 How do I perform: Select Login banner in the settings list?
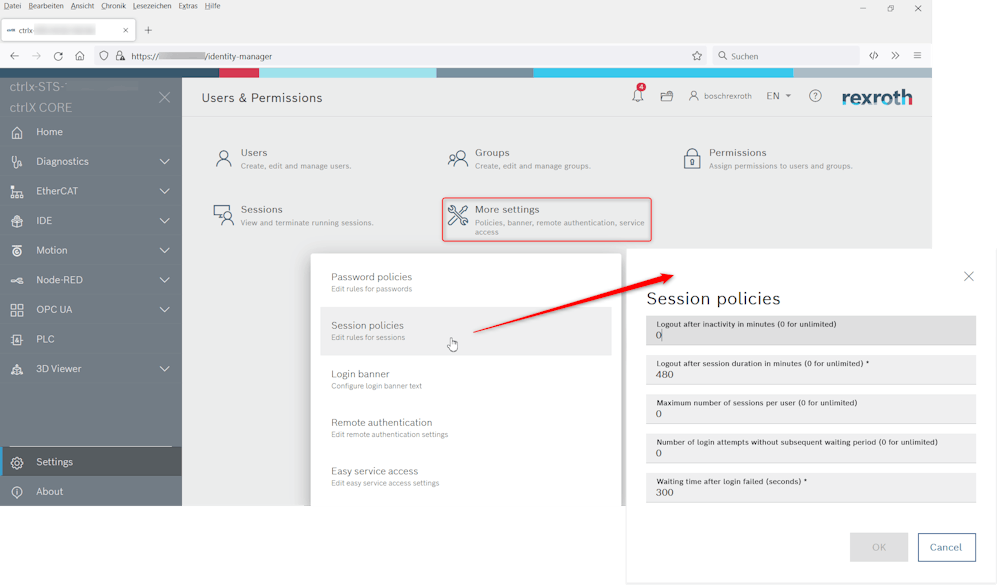[360, 379]
